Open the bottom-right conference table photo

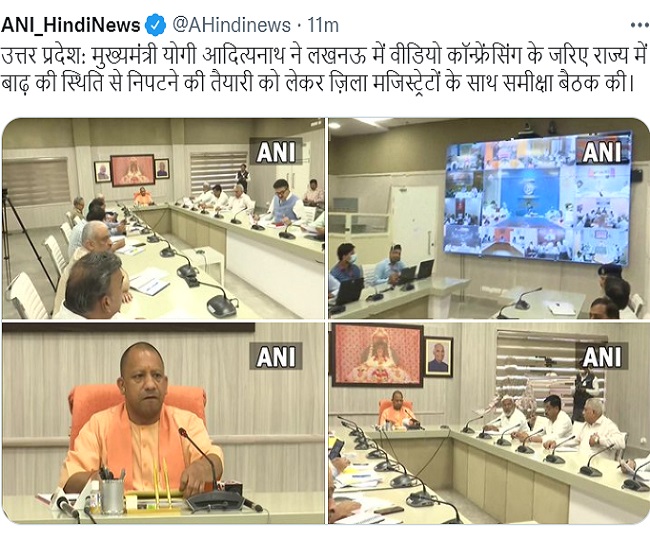click(x=488, y=423)
